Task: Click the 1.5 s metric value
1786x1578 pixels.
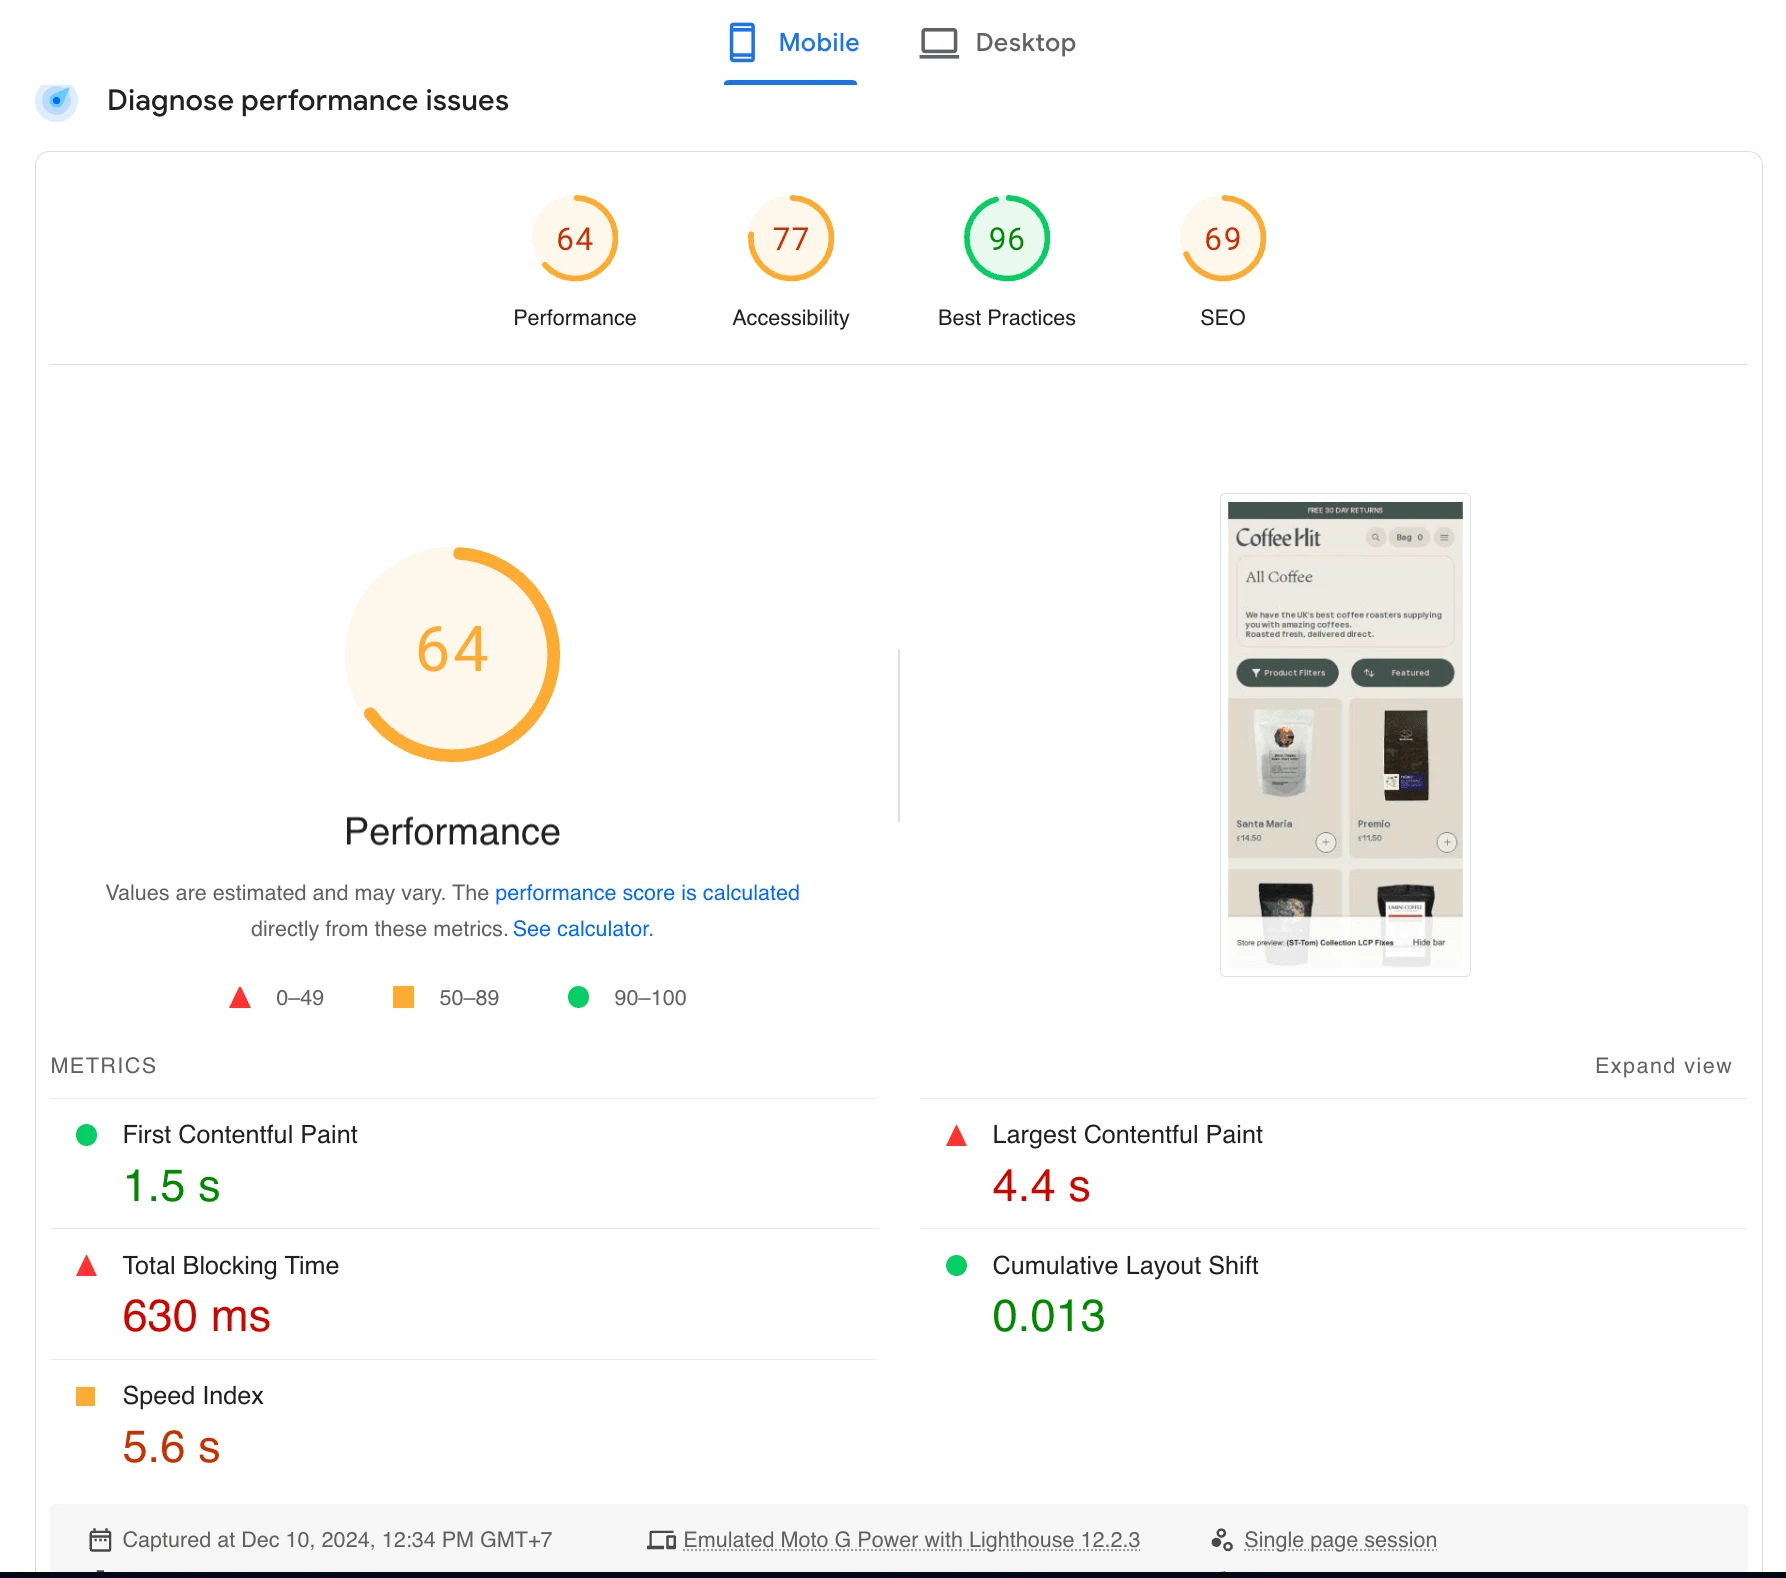Action: pos(171,1187)
